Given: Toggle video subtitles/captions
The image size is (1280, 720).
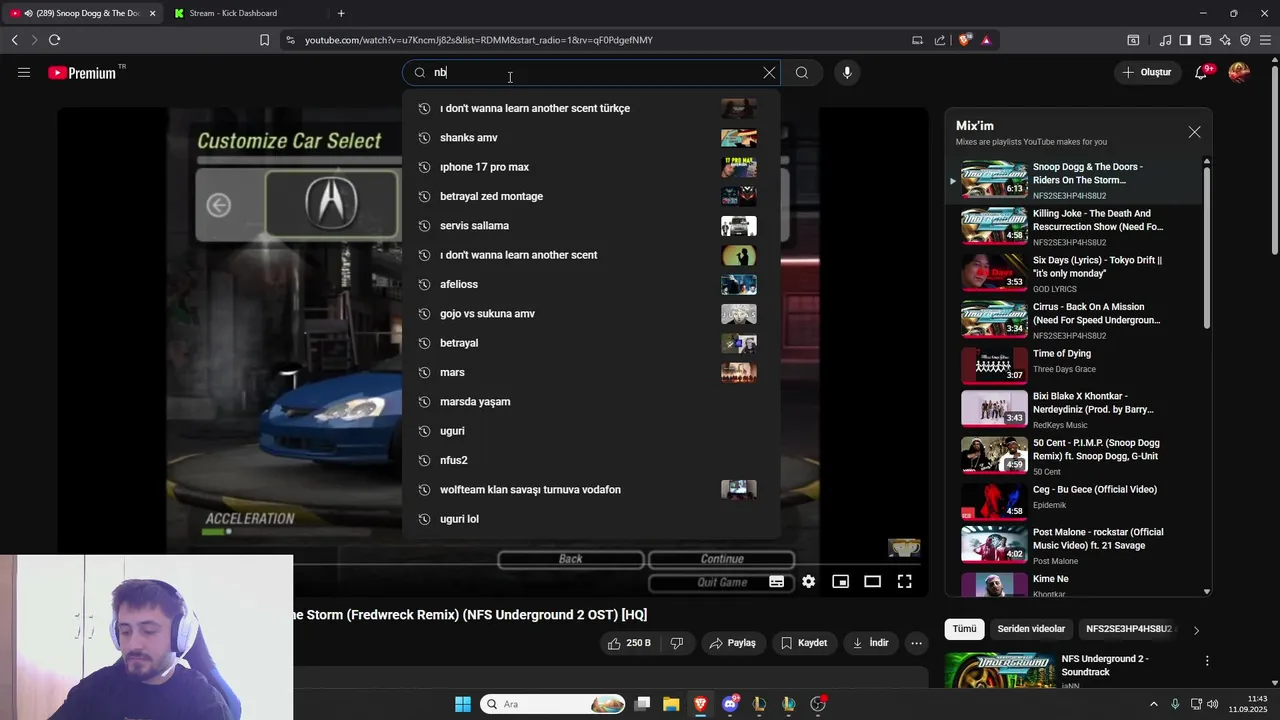Looking at the screenshot, I should [776, 581].
